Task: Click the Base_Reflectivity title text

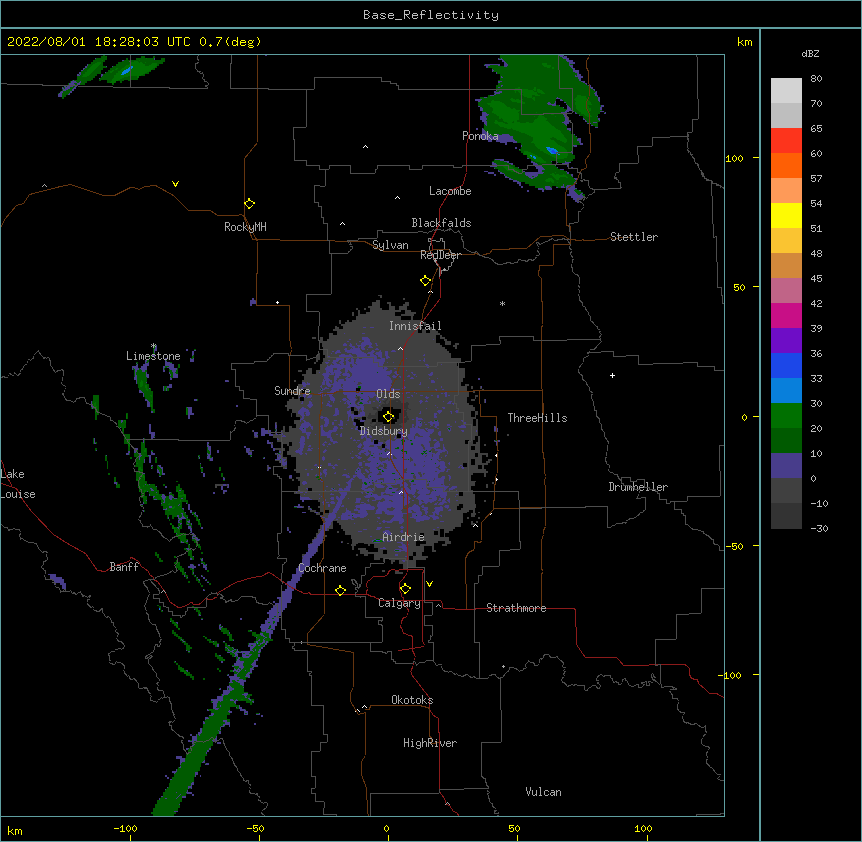Action: [x=431, y=15]
